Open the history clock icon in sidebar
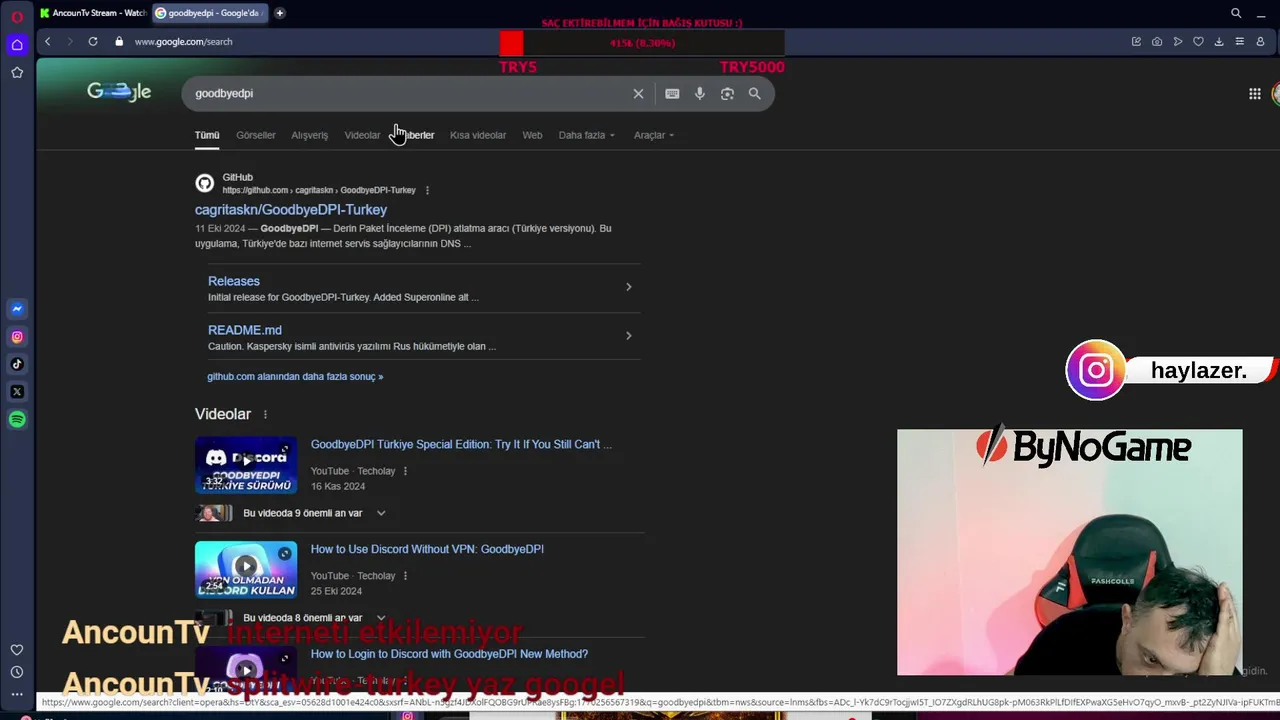Viewport: 1280px width, 720px height. [17, 672]
